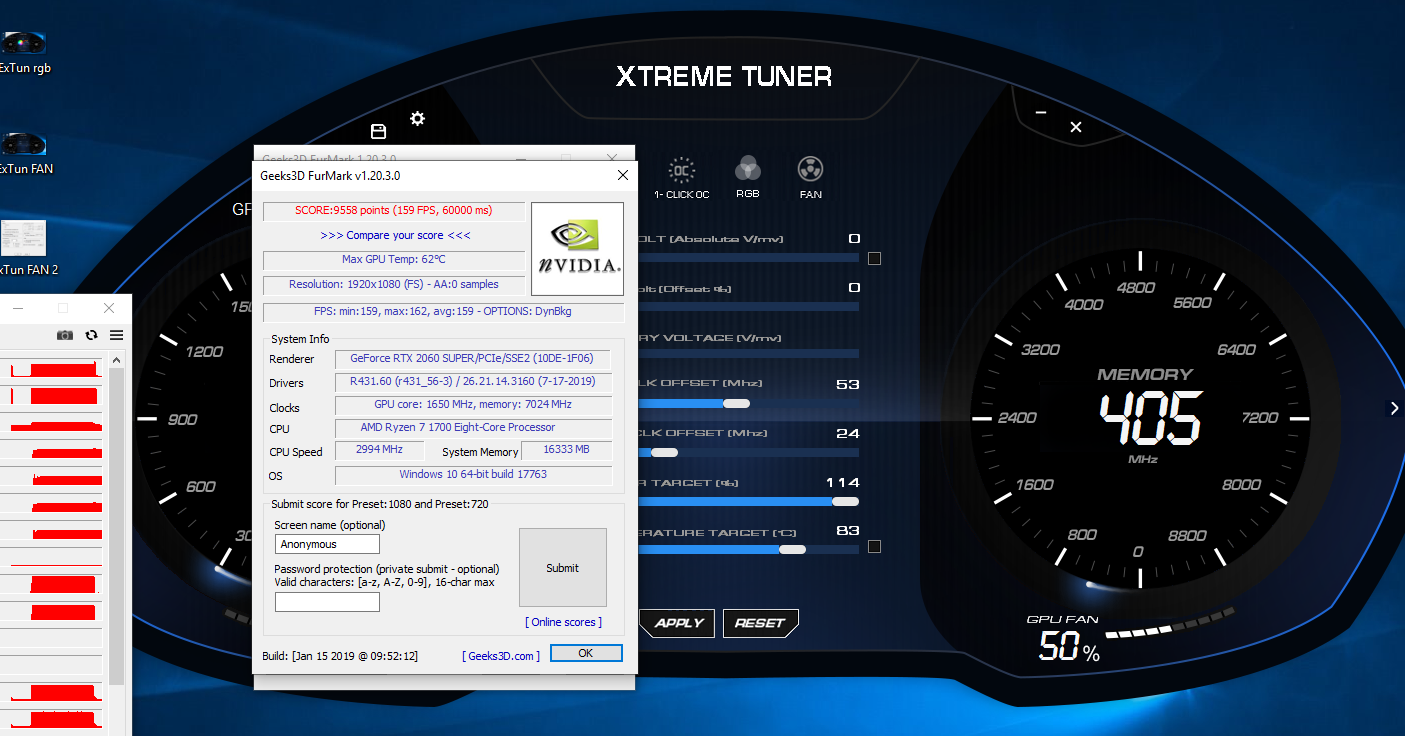Screen dimensions: 1405x736
Task: Submit the FurMark score
Action: coord(562,568)
